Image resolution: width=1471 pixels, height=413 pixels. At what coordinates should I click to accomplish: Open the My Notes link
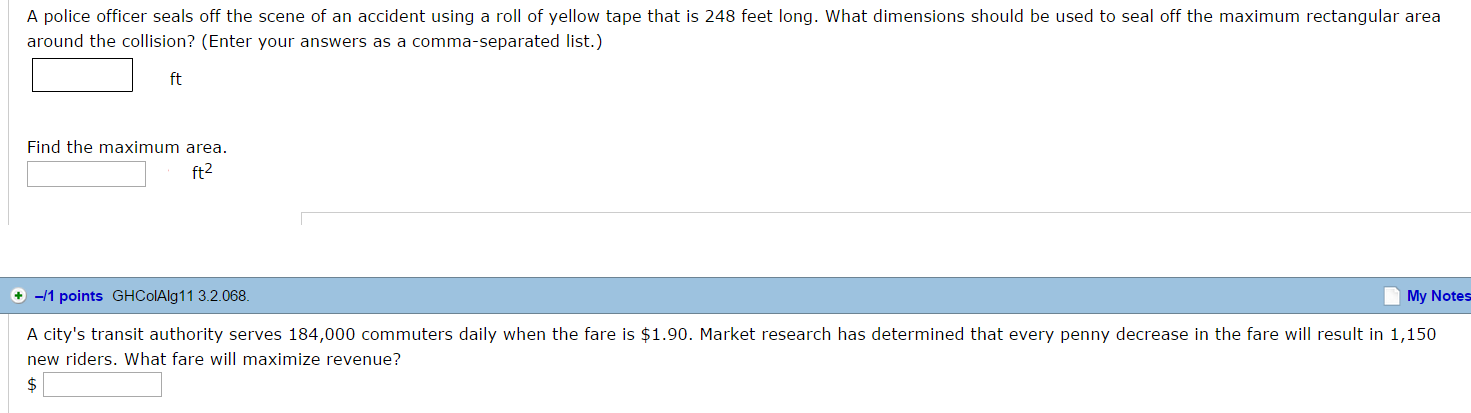tap(1438, 296)
